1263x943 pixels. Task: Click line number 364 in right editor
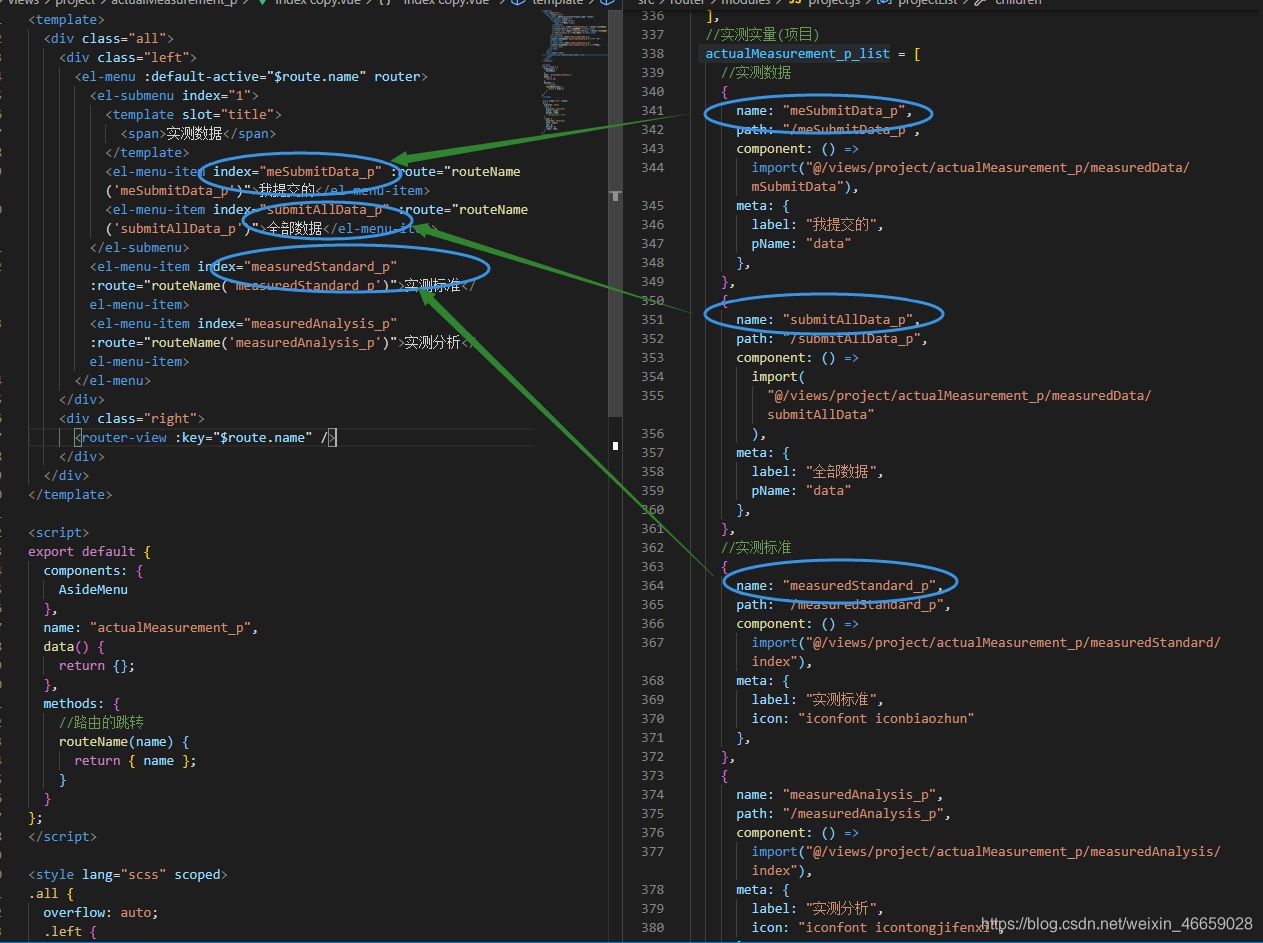pyautogui.click(x=652, y=585)
